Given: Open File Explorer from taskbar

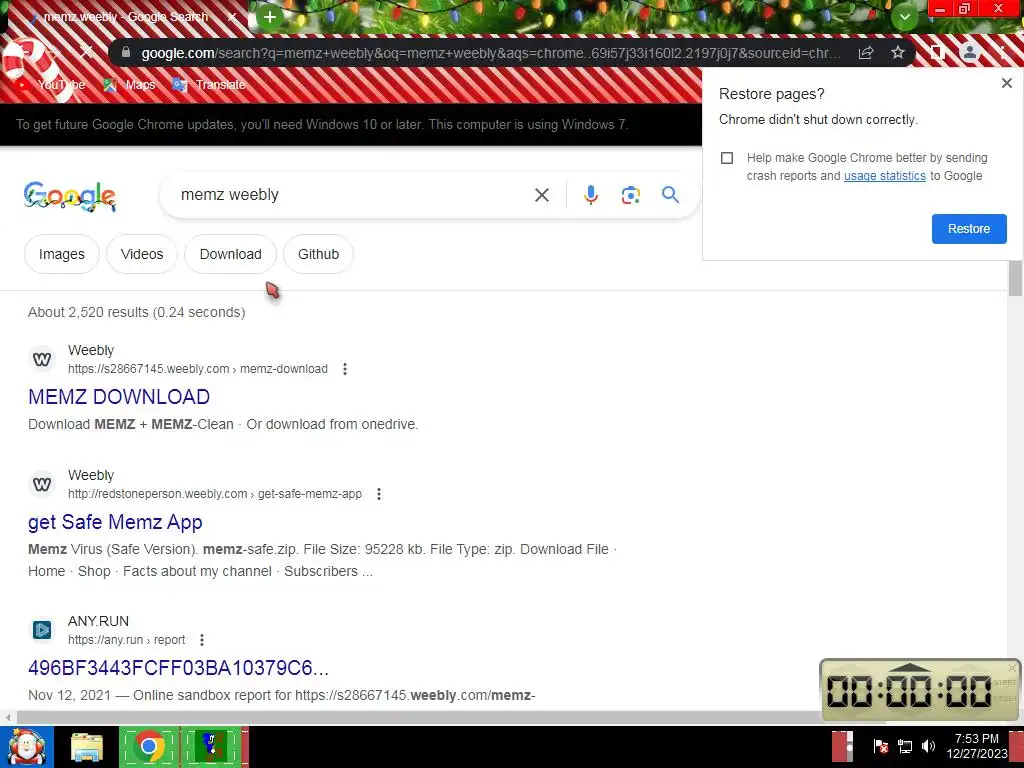Looking at the screenshot, I should 87,746.
